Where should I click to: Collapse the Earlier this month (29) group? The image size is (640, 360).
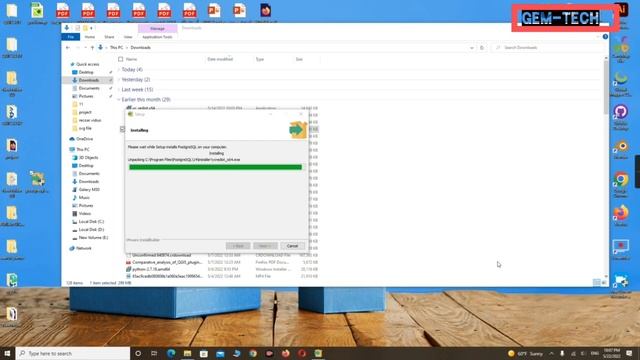point(119,100)
